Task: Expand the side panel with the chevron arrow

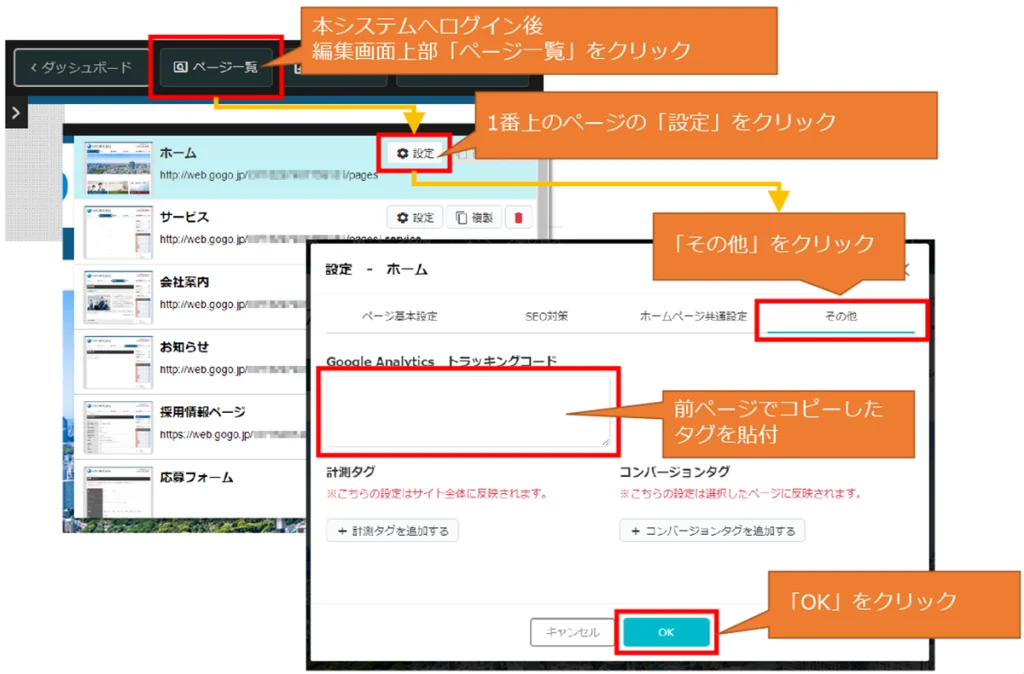Action: pos(15,114)
